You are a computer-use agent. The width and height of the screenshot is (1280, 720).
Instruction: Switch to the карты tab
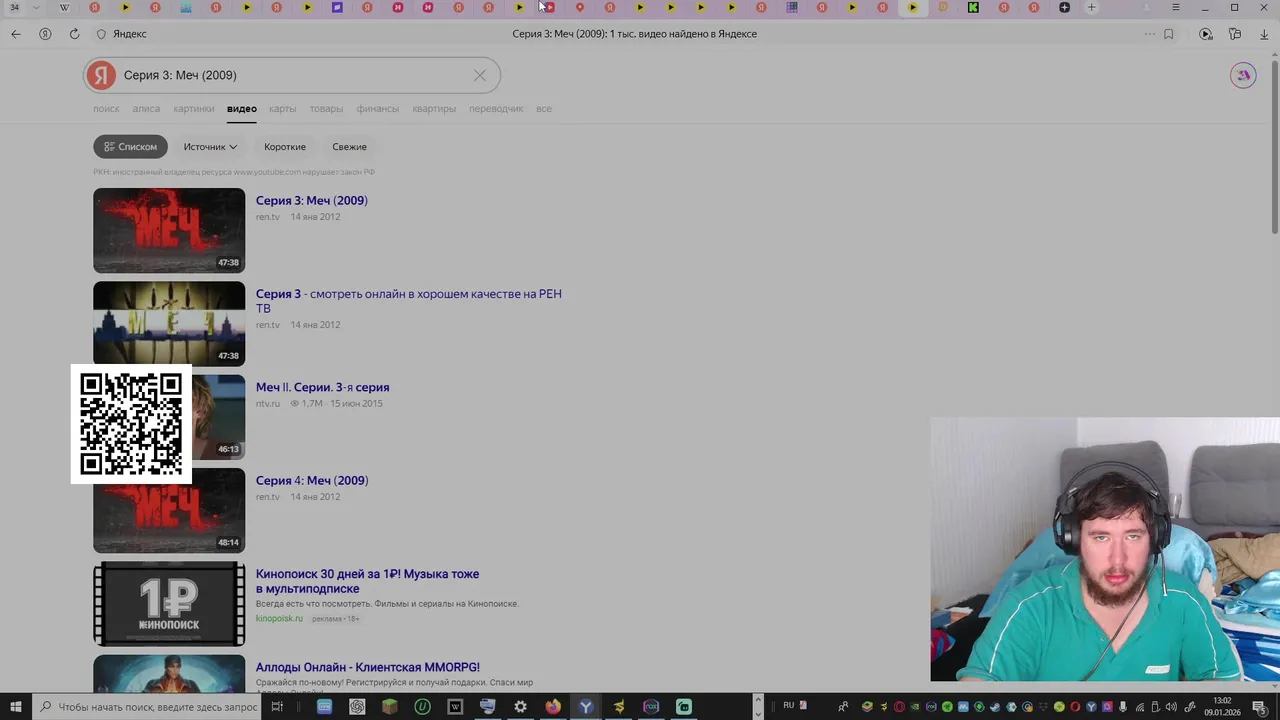[x=282, y=109]
